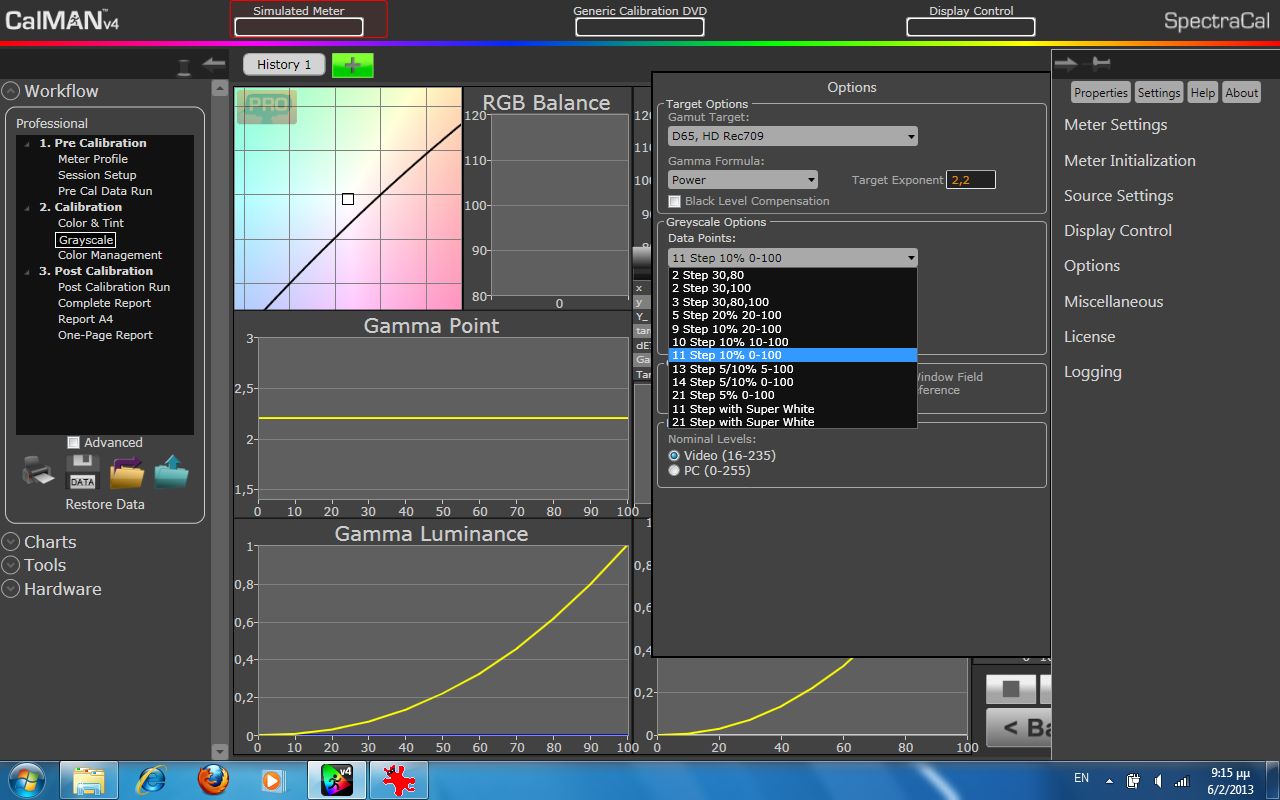Click the pin icon on left panel
Viewport: 1280px width, 800px height.
(x=184, y=67)
